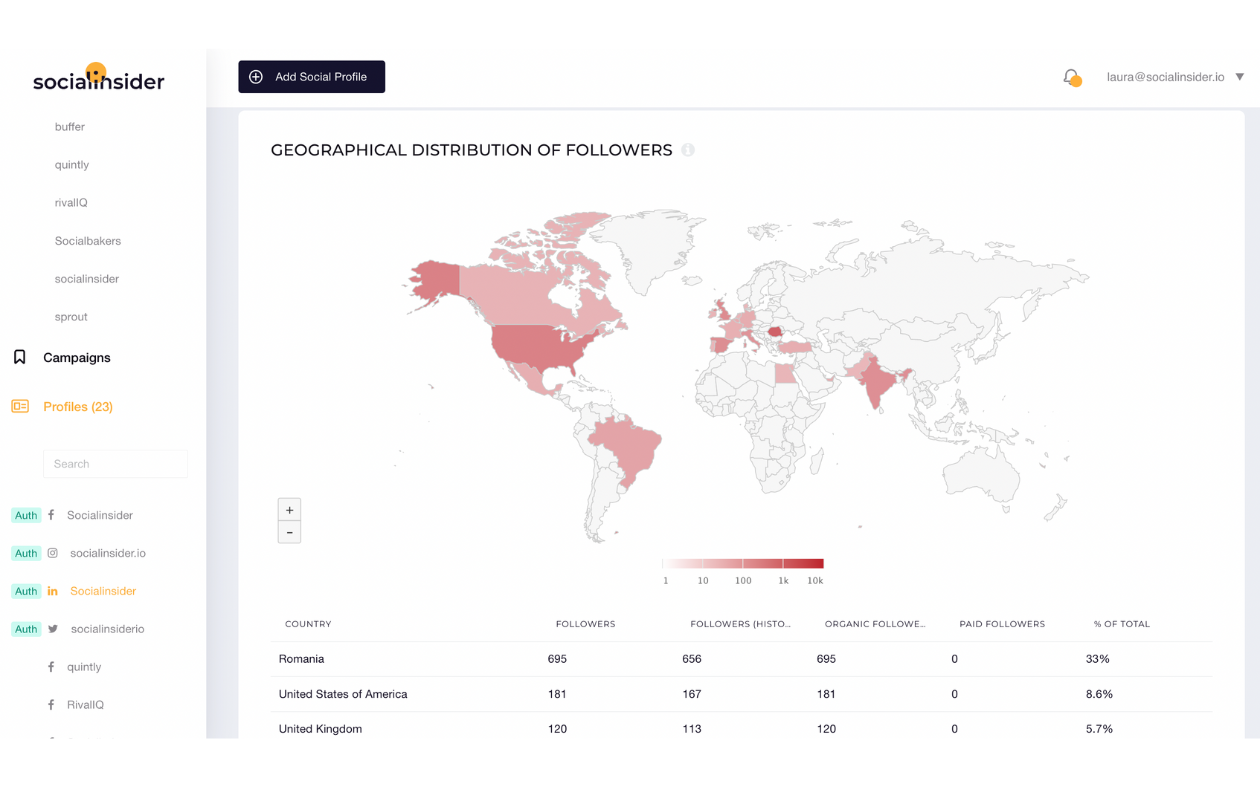The height and width of the screenshot is (800, 1260).
Task: Select the rivalIQ campaign
Action: click(71, 203)
